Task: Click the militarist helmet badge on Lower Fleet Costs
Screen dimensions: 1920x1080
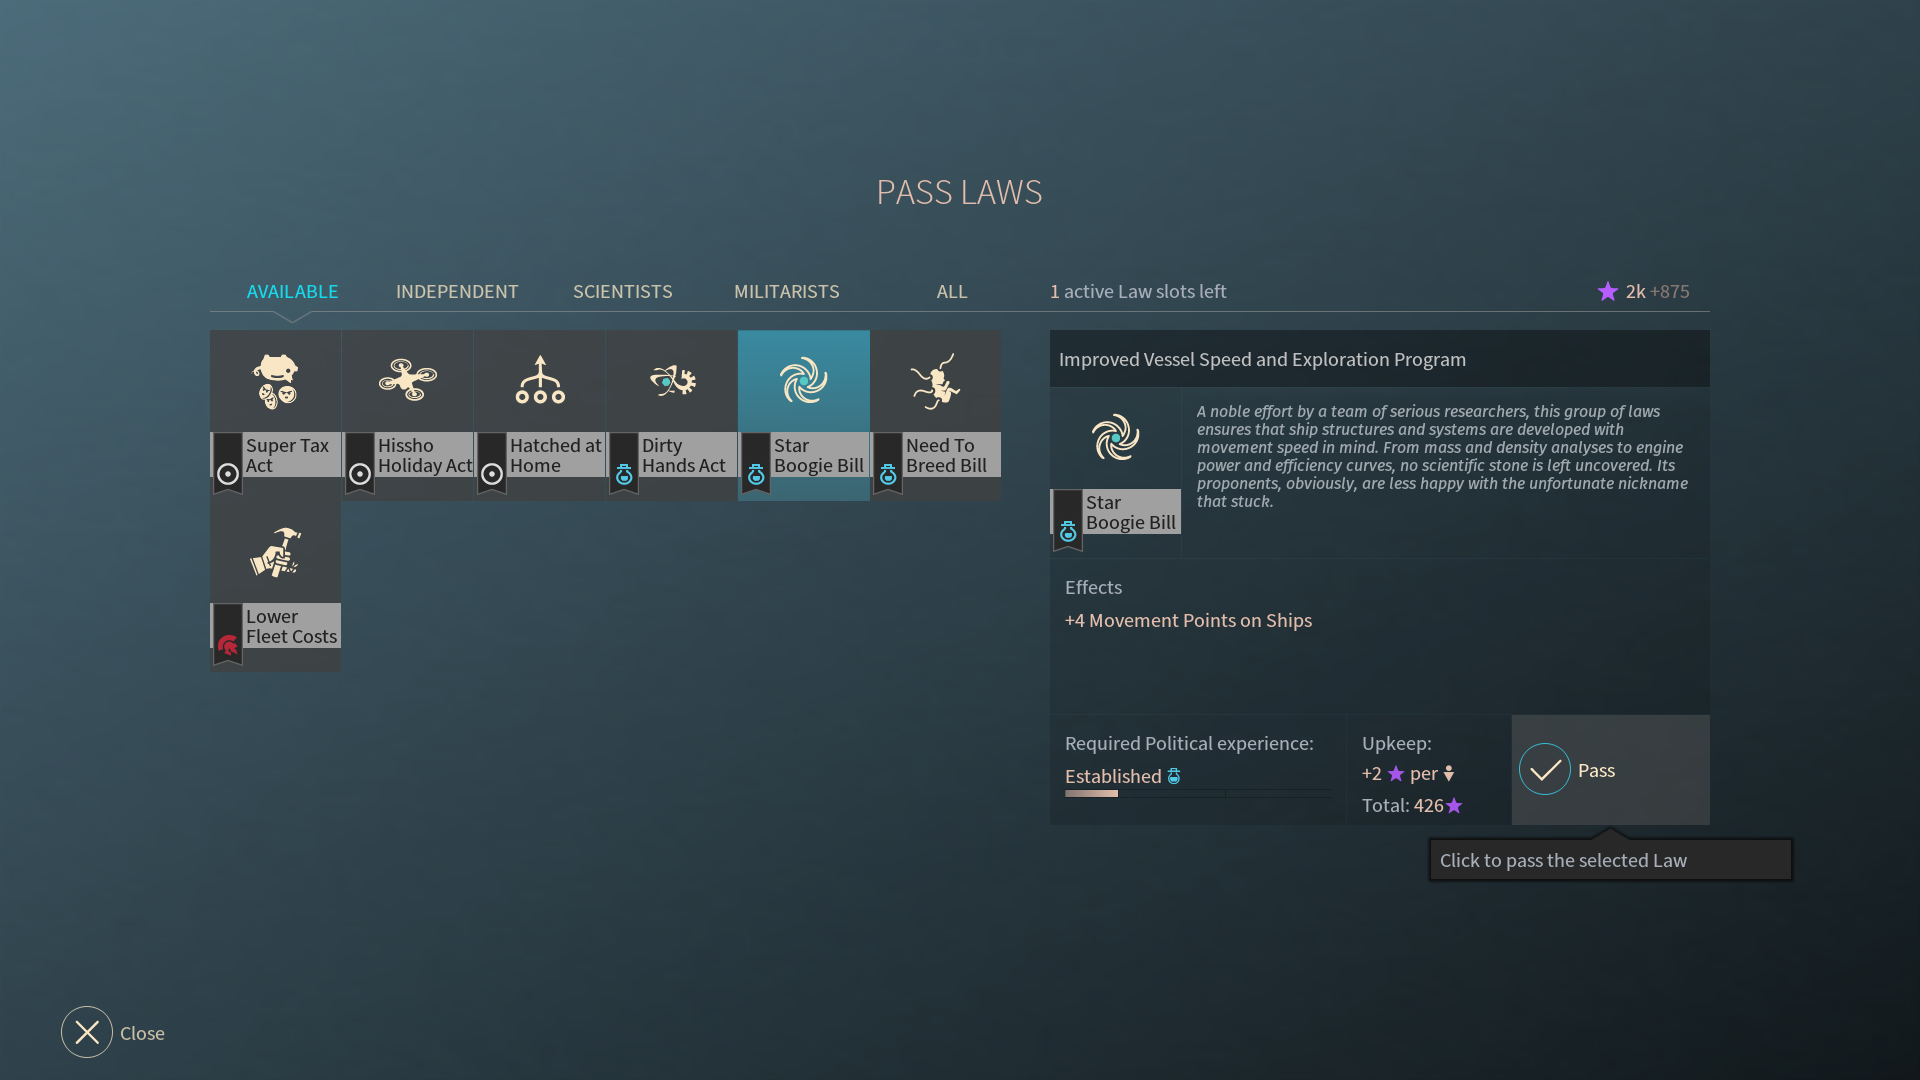Action: click(228, 646)
